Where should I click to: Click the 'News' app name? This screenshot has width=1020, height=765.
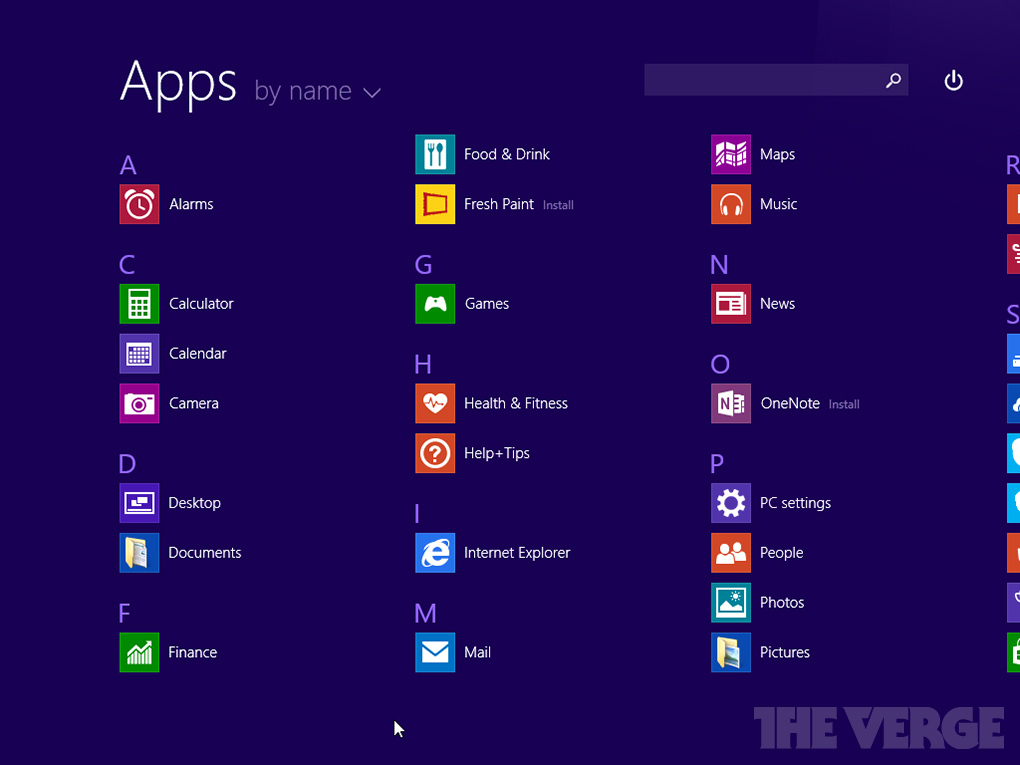tap(777, 304)
